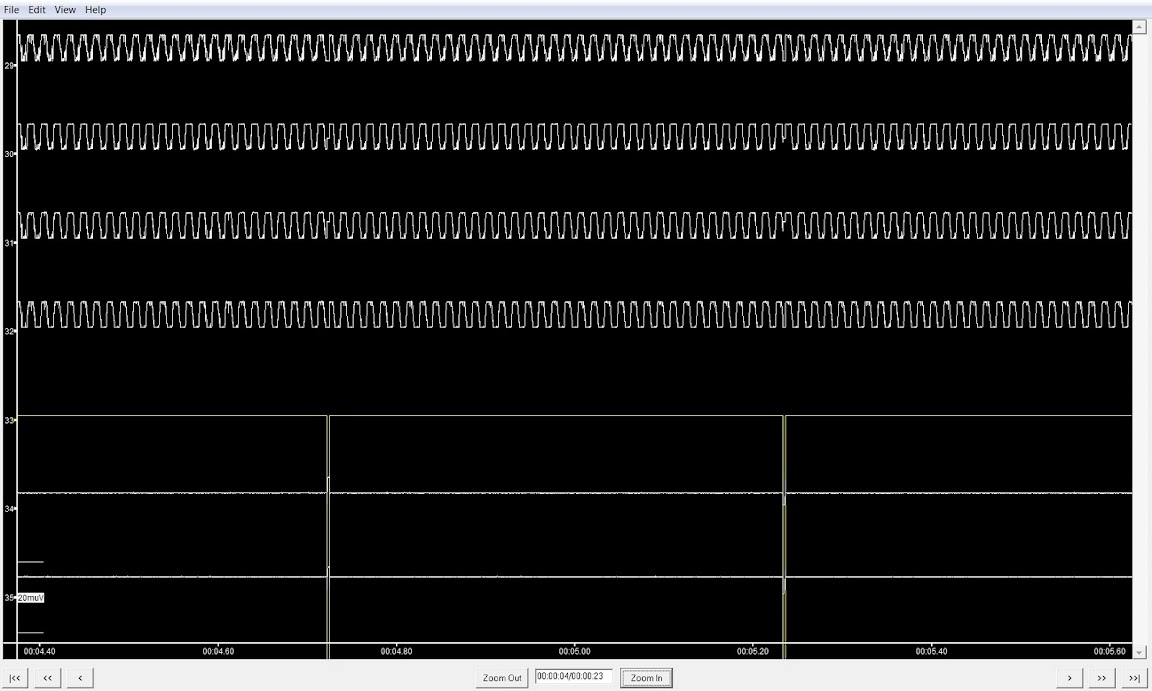Viewport: 1152px width, 691px height.
Task: Click the time position field 00:00:04/00:00:23
Action: (x=573, y=676)
